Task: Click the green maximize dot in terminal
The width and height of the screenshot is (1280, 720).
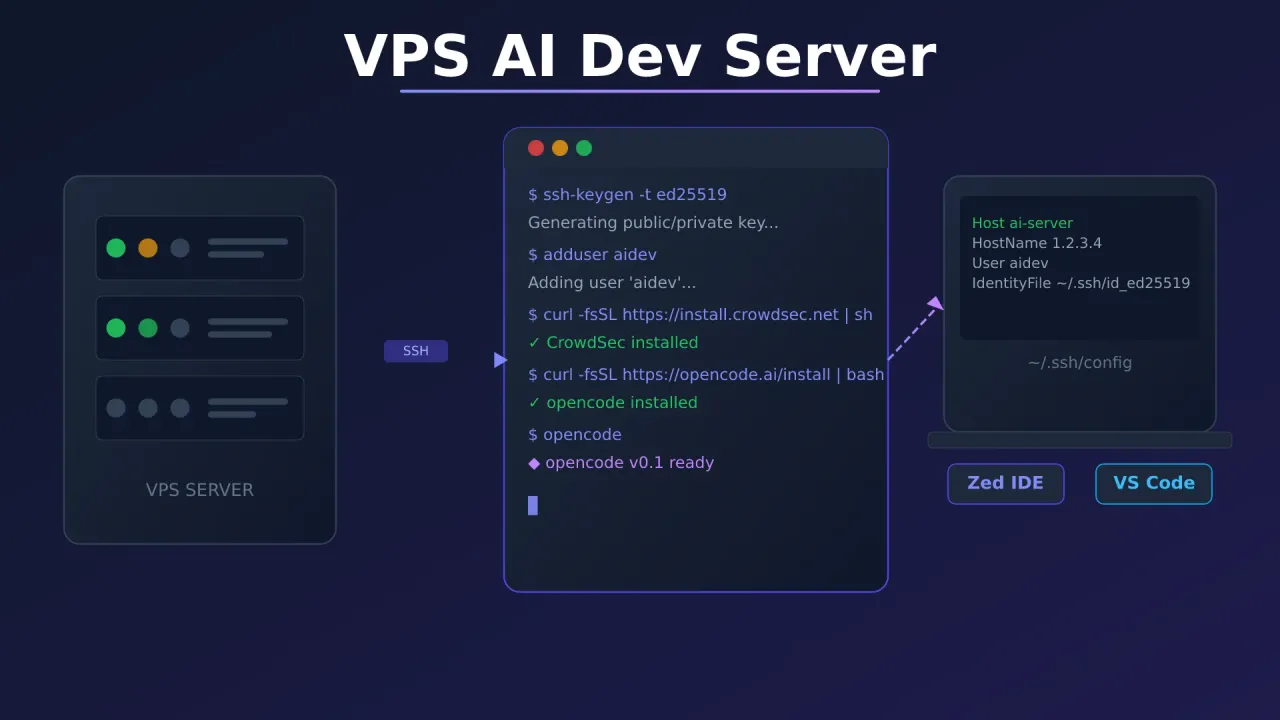Action: click(x=584, y=148)
